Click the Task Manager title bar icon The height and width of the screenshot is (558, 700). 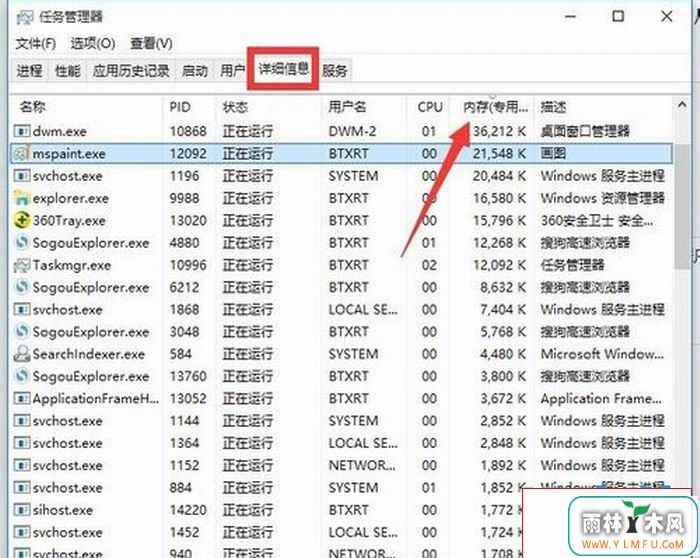tap(25, 17)
